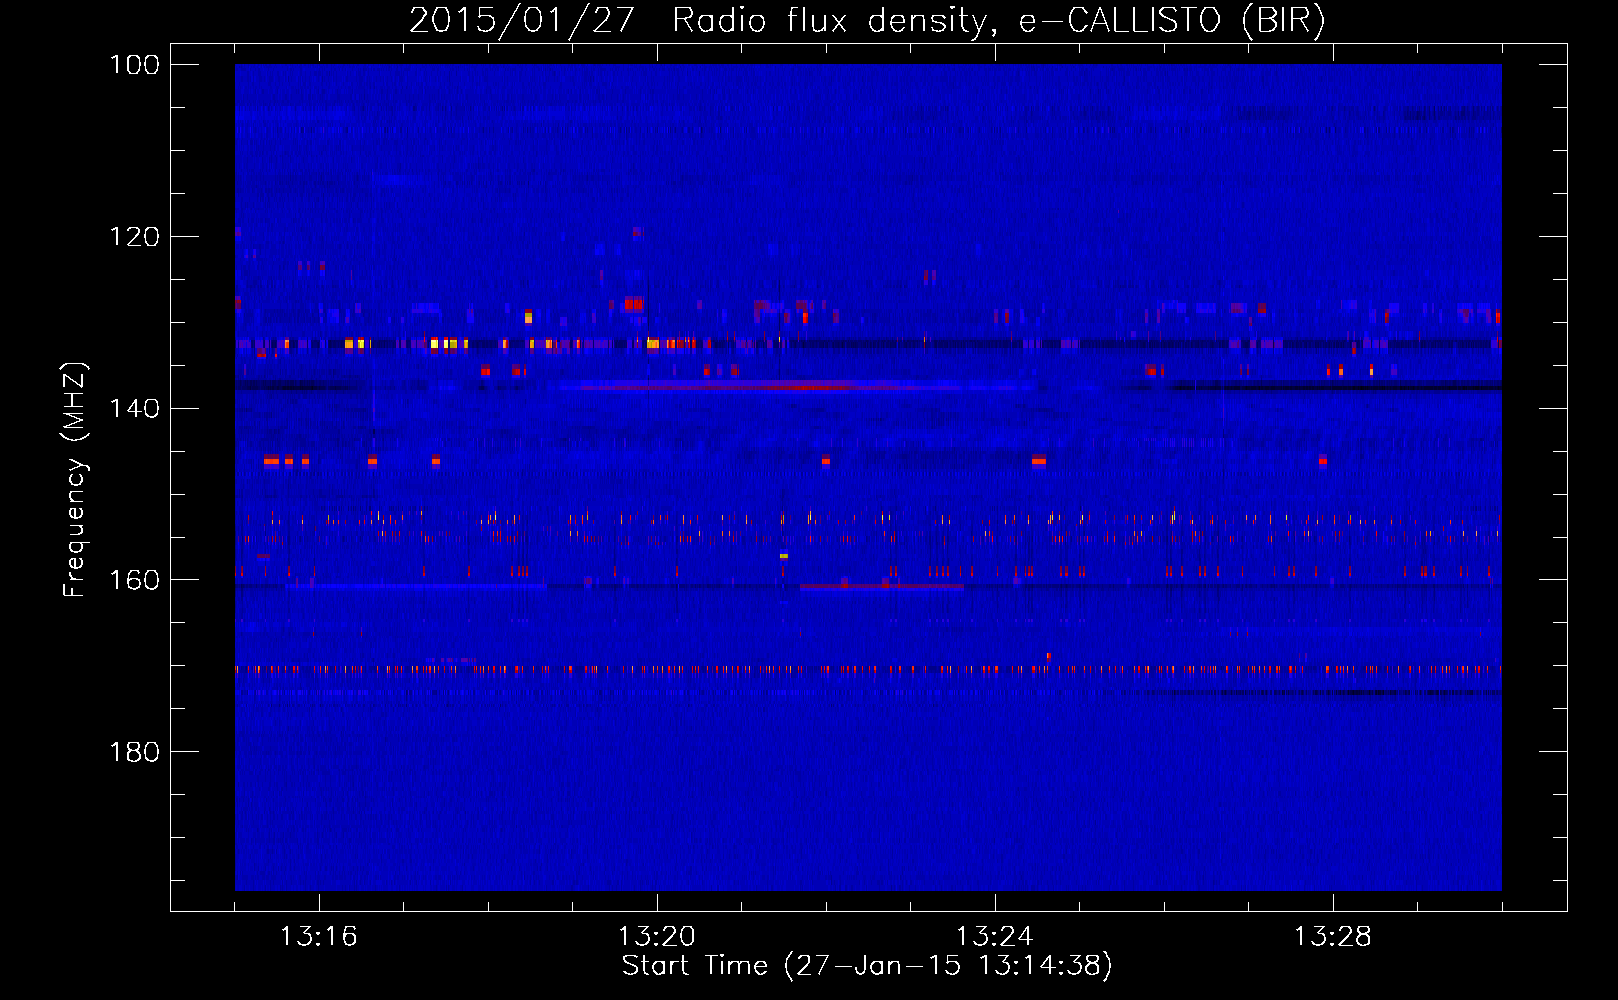Click the "Start Time (27-Jan-15 13:14:38)" axis label
Viewport: 1618px width, 1000px height.
click(867, 966)
